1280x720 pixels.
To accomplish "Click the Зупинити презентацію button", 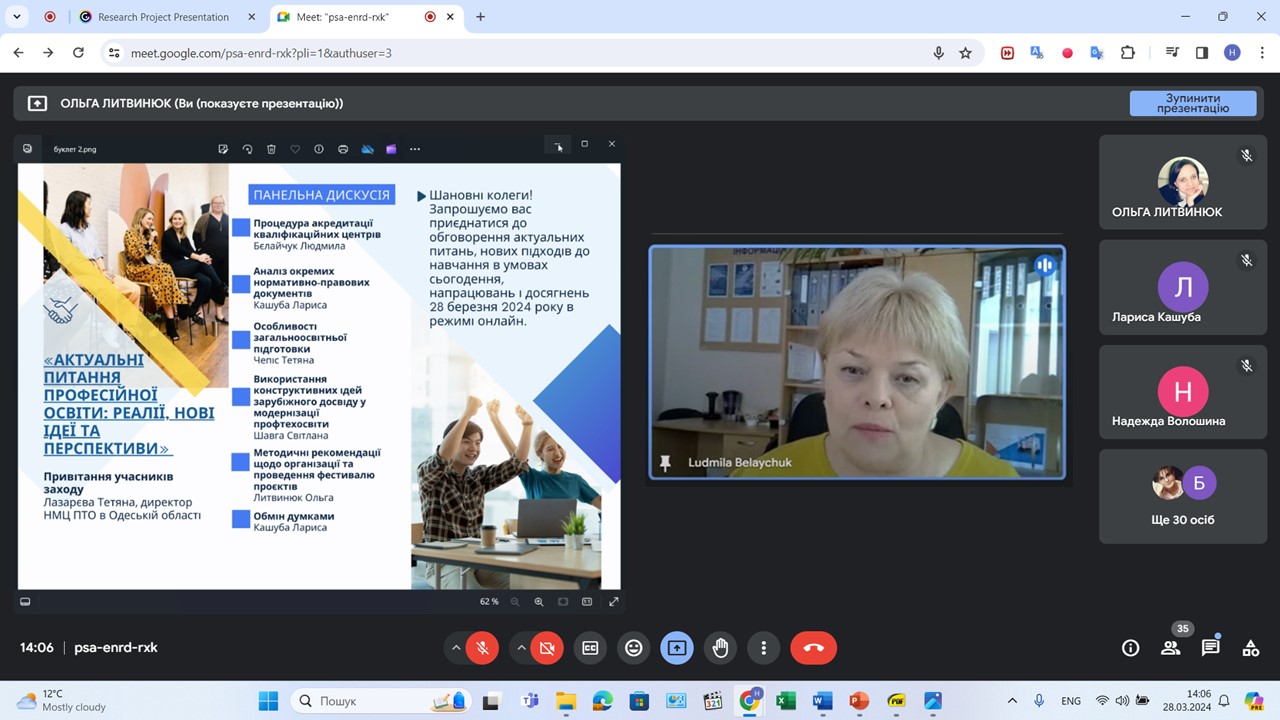I will (1192, 103).
